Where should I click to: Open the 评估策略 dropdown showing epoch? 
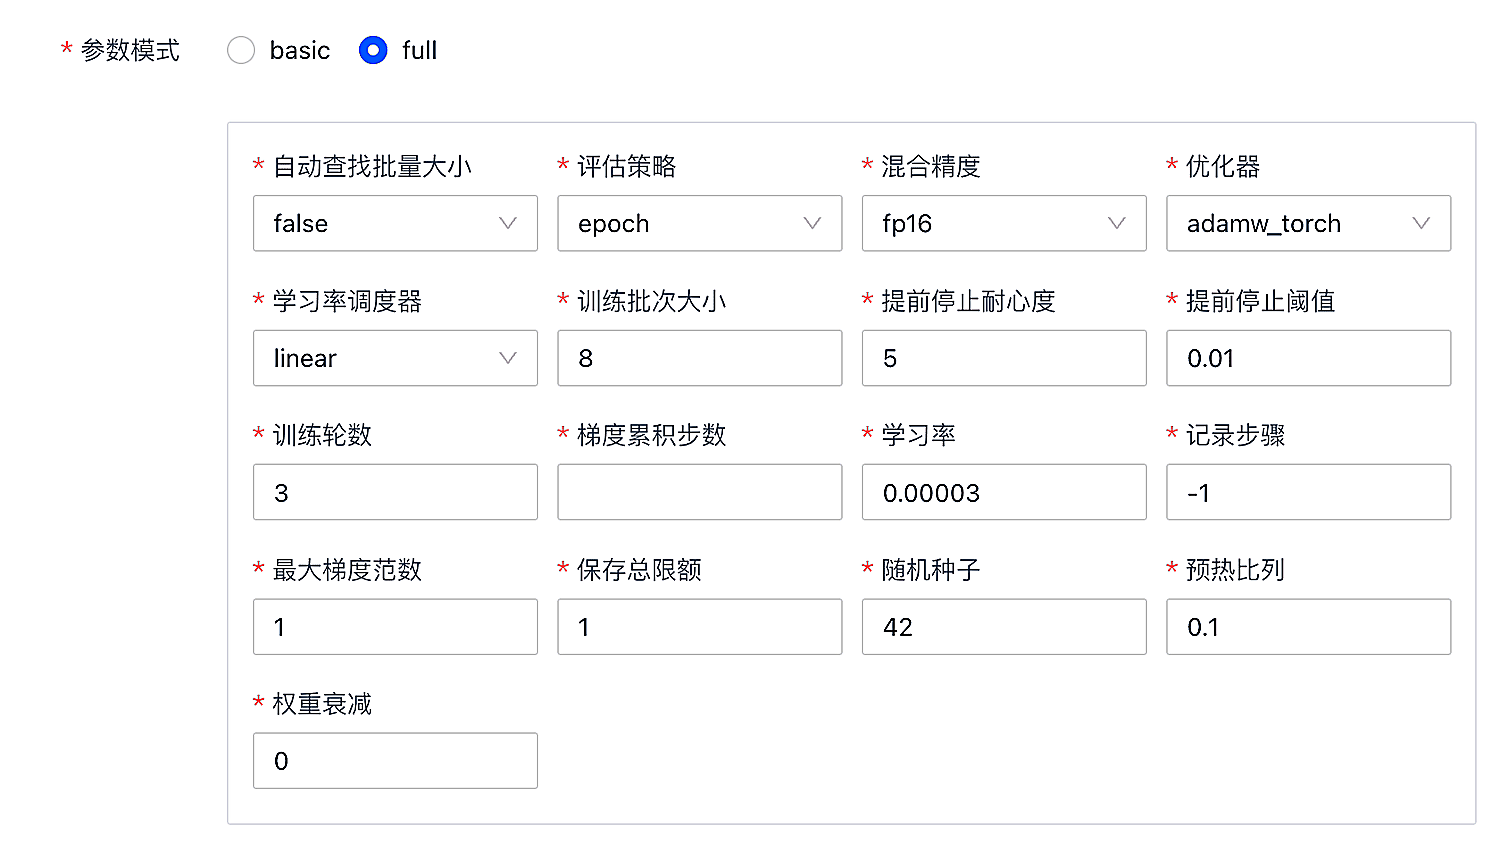[700, 223]
